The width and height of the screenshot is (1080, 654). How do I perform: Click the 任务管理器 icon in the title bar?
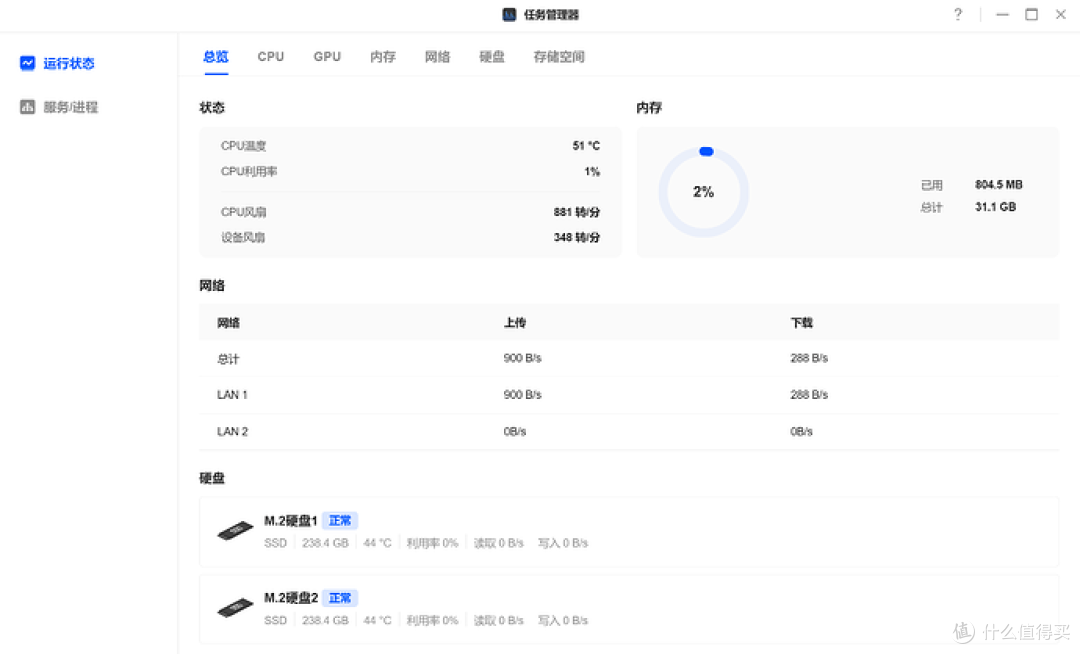click(506, 14)
